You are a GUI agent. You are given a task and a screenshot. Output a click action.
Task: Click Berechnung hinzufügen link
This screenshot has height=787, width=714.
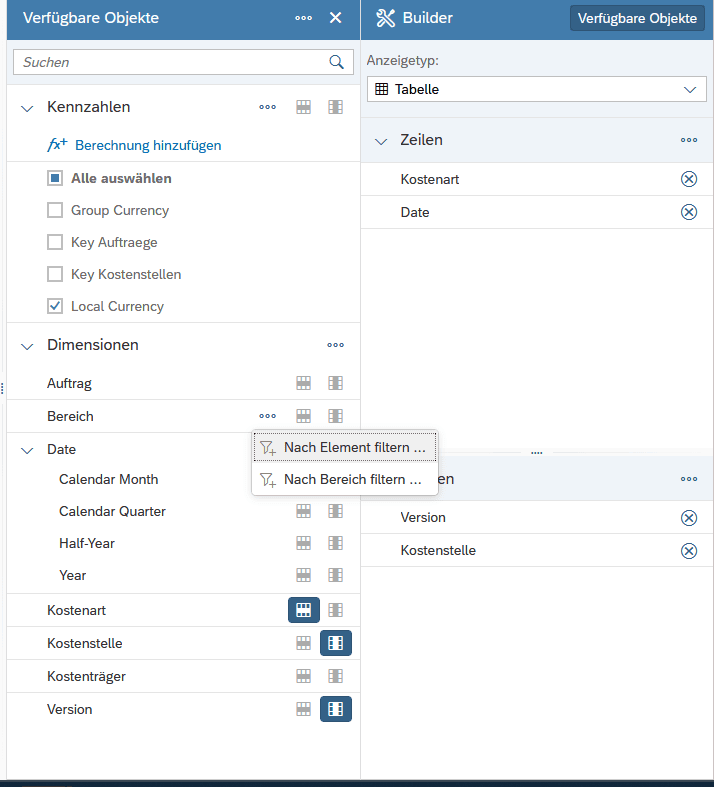click(147, 145)
